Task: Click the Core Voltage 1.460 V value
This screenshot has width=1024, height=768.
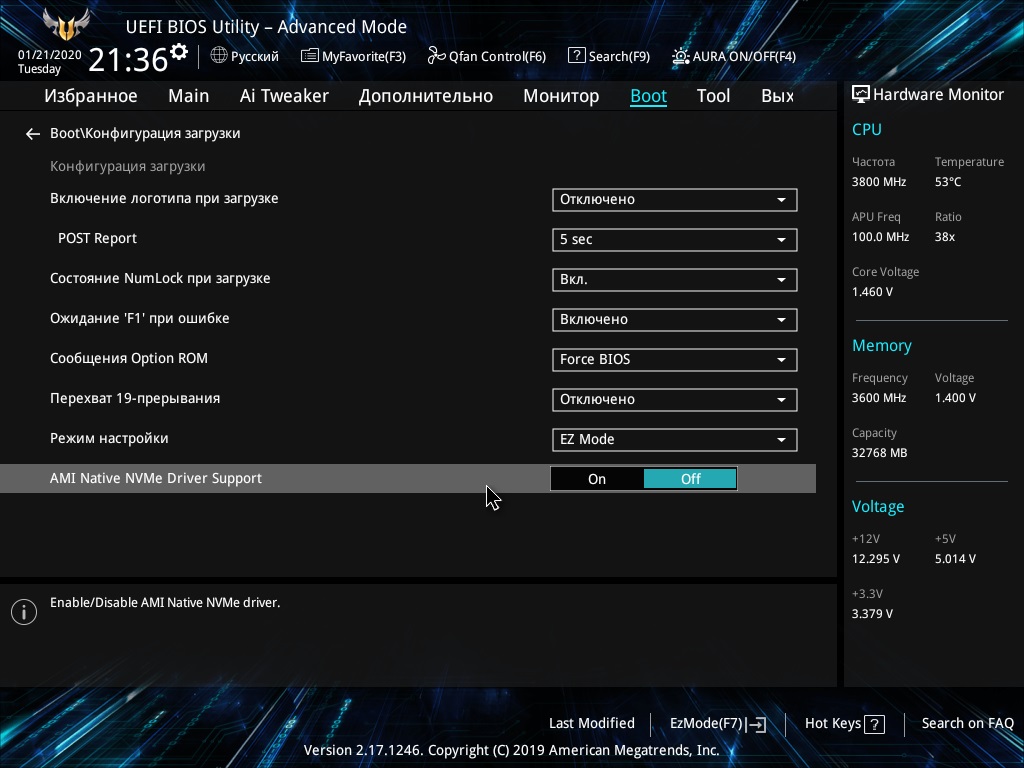Action: pyautogui.click(x=872, y=292)
